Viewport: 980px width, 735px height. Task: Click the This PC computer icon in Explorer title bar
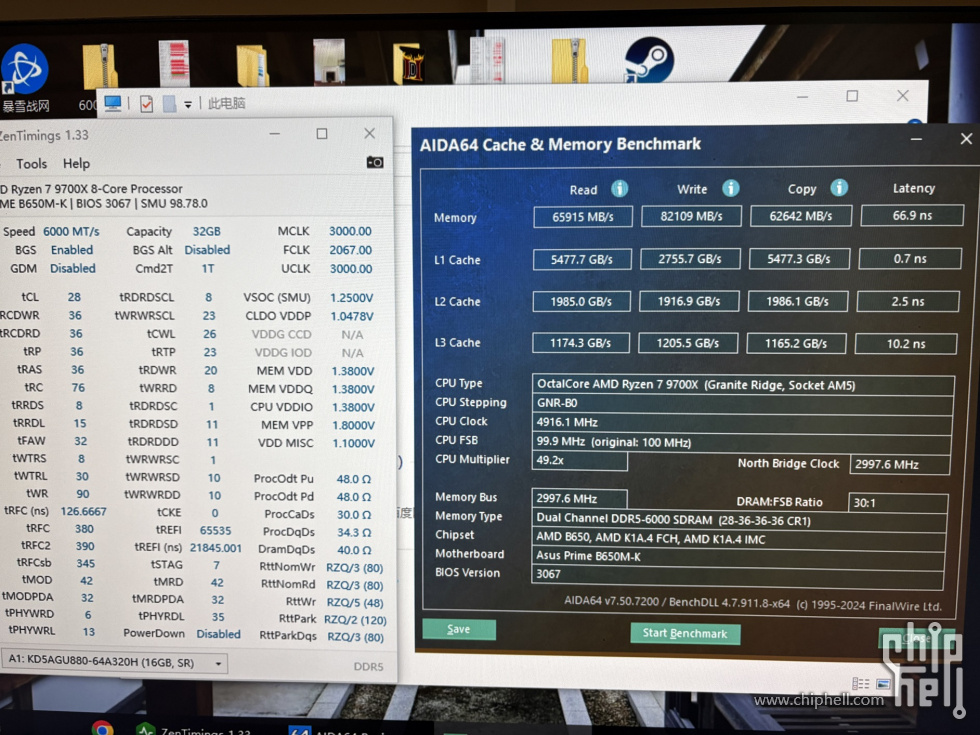[113, 104]
